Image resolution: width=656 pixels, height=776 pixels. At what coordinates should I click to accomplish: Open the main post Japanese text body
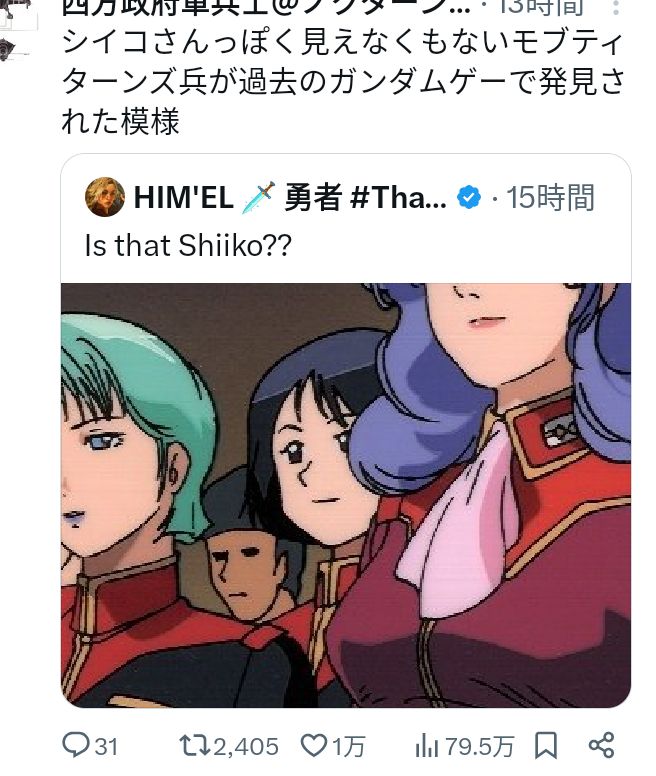(342, 82)
